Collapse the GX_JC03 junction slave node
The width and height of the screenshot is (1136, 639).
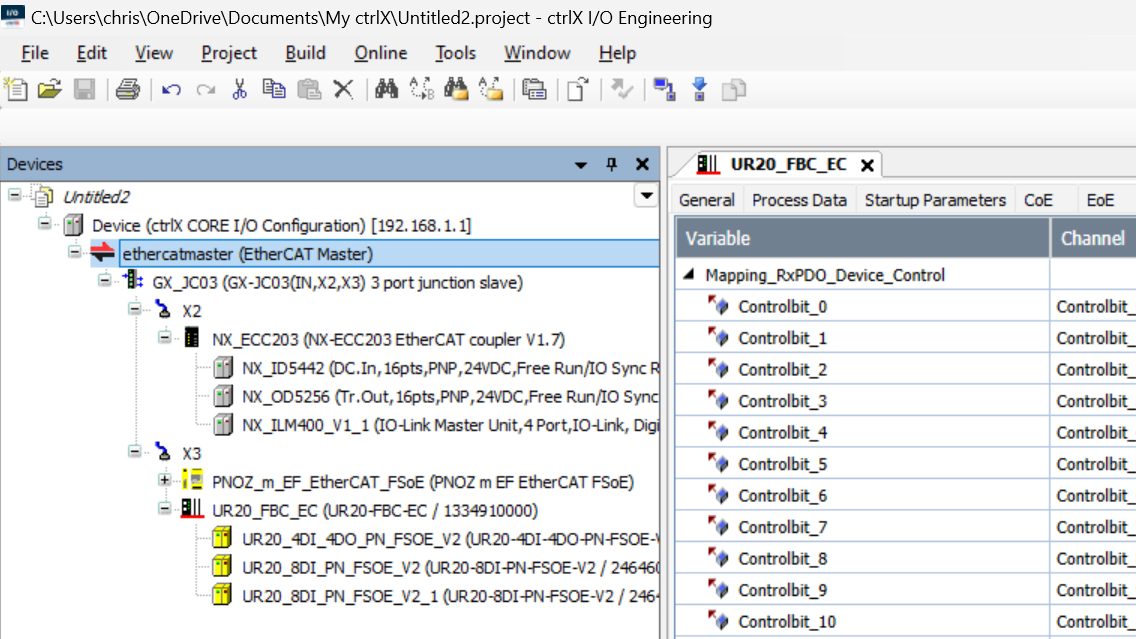tap(105, 280)
